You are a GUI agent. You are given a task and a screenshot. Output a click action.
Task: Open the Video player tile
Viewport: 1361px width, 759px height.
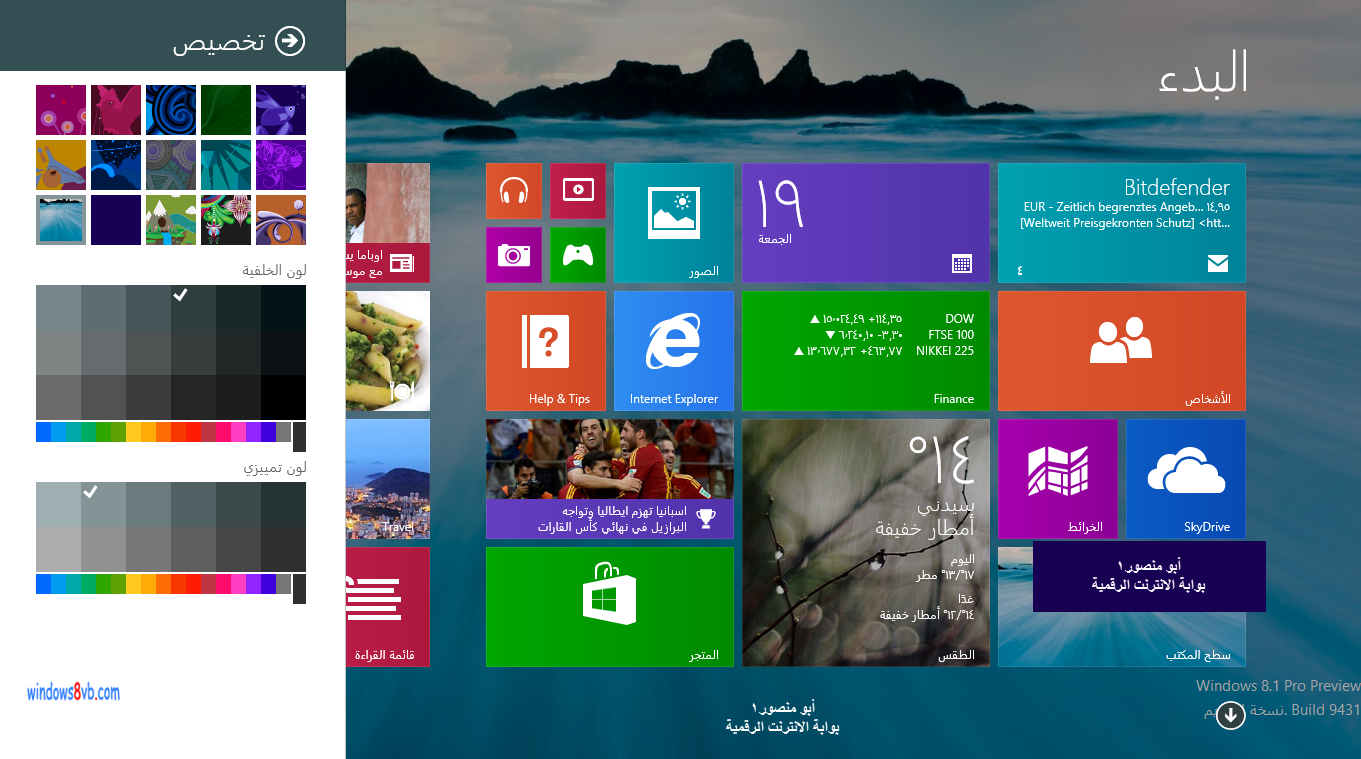tap(577, 191)
